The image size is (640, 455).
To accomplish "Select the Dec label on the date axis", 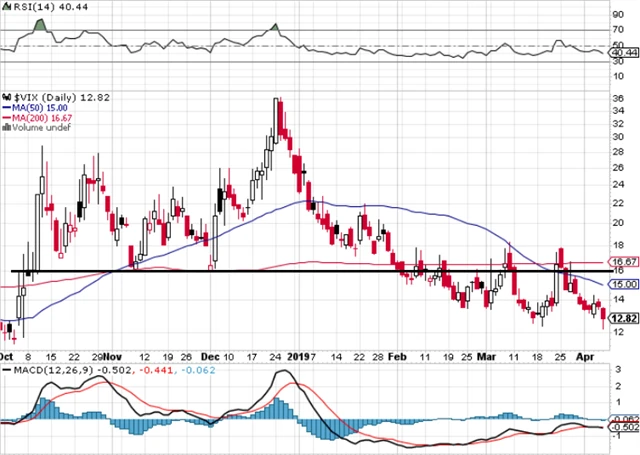I will (212, 354).
